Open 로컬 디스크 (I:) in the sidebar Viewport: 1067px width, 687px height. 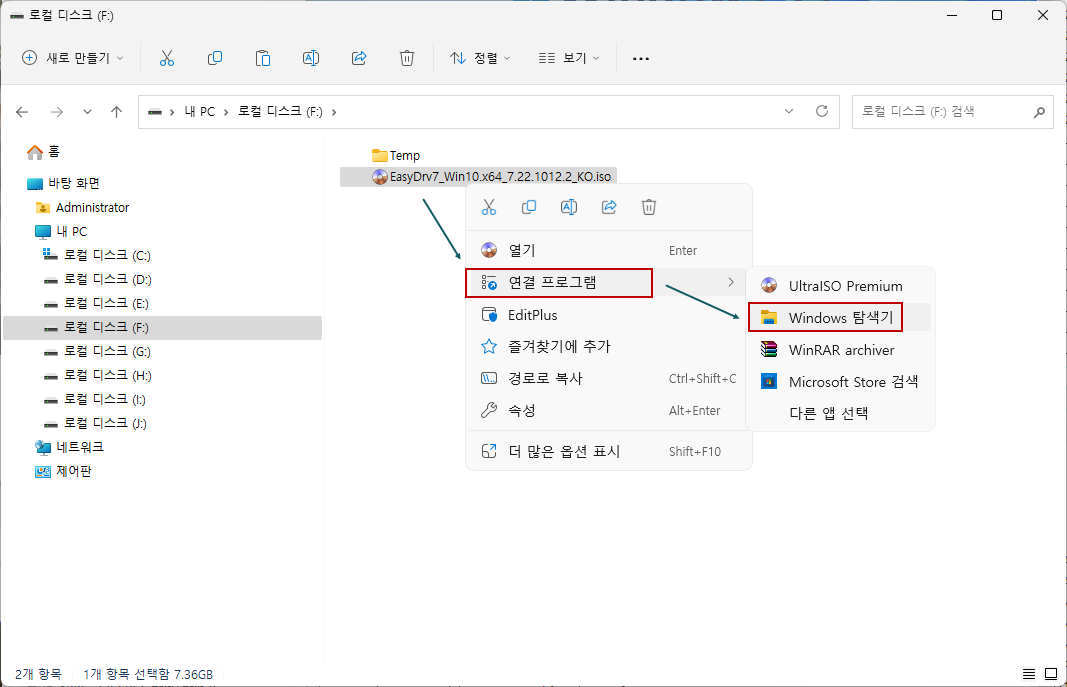95,399
